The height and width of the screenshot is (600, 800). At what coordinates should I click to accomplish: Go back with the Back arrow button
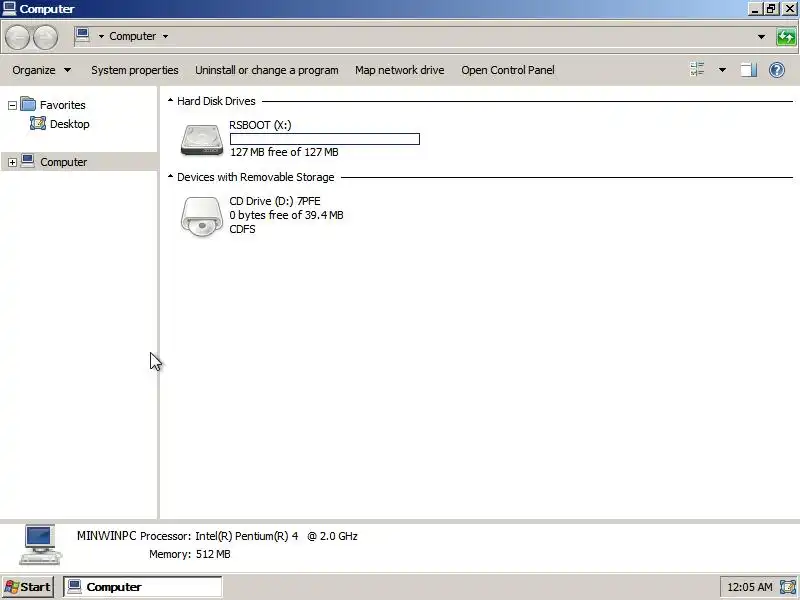[x=17, y=37]
